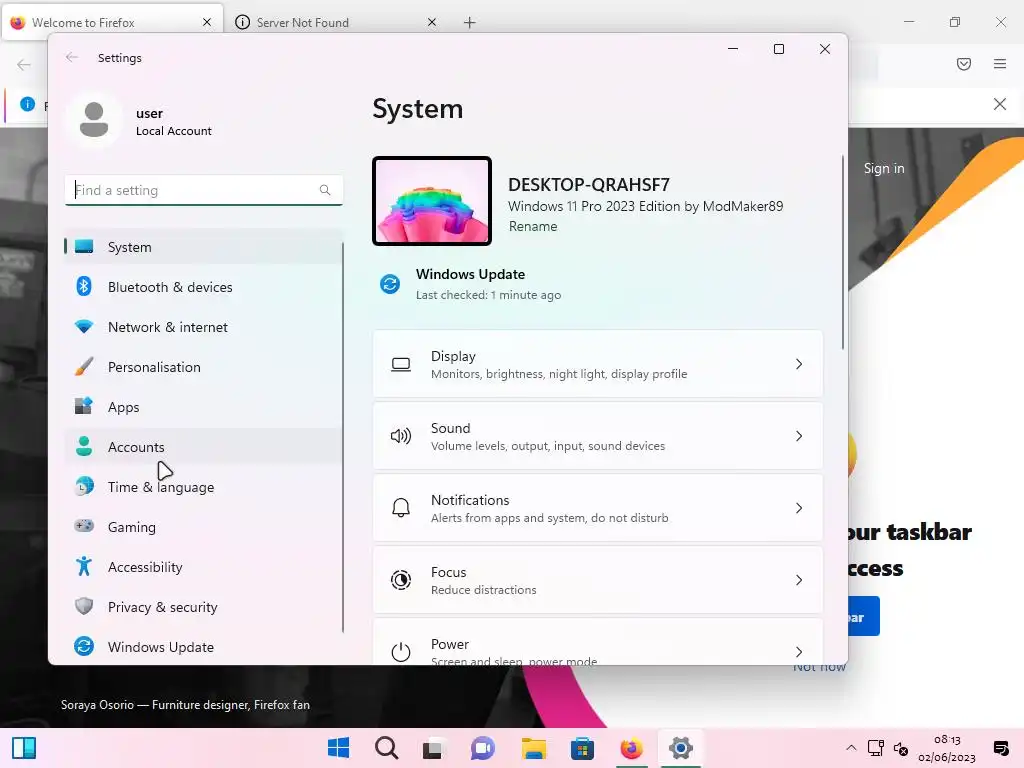
Task: Click the Gaming controller icon
Action: (84, 526)
